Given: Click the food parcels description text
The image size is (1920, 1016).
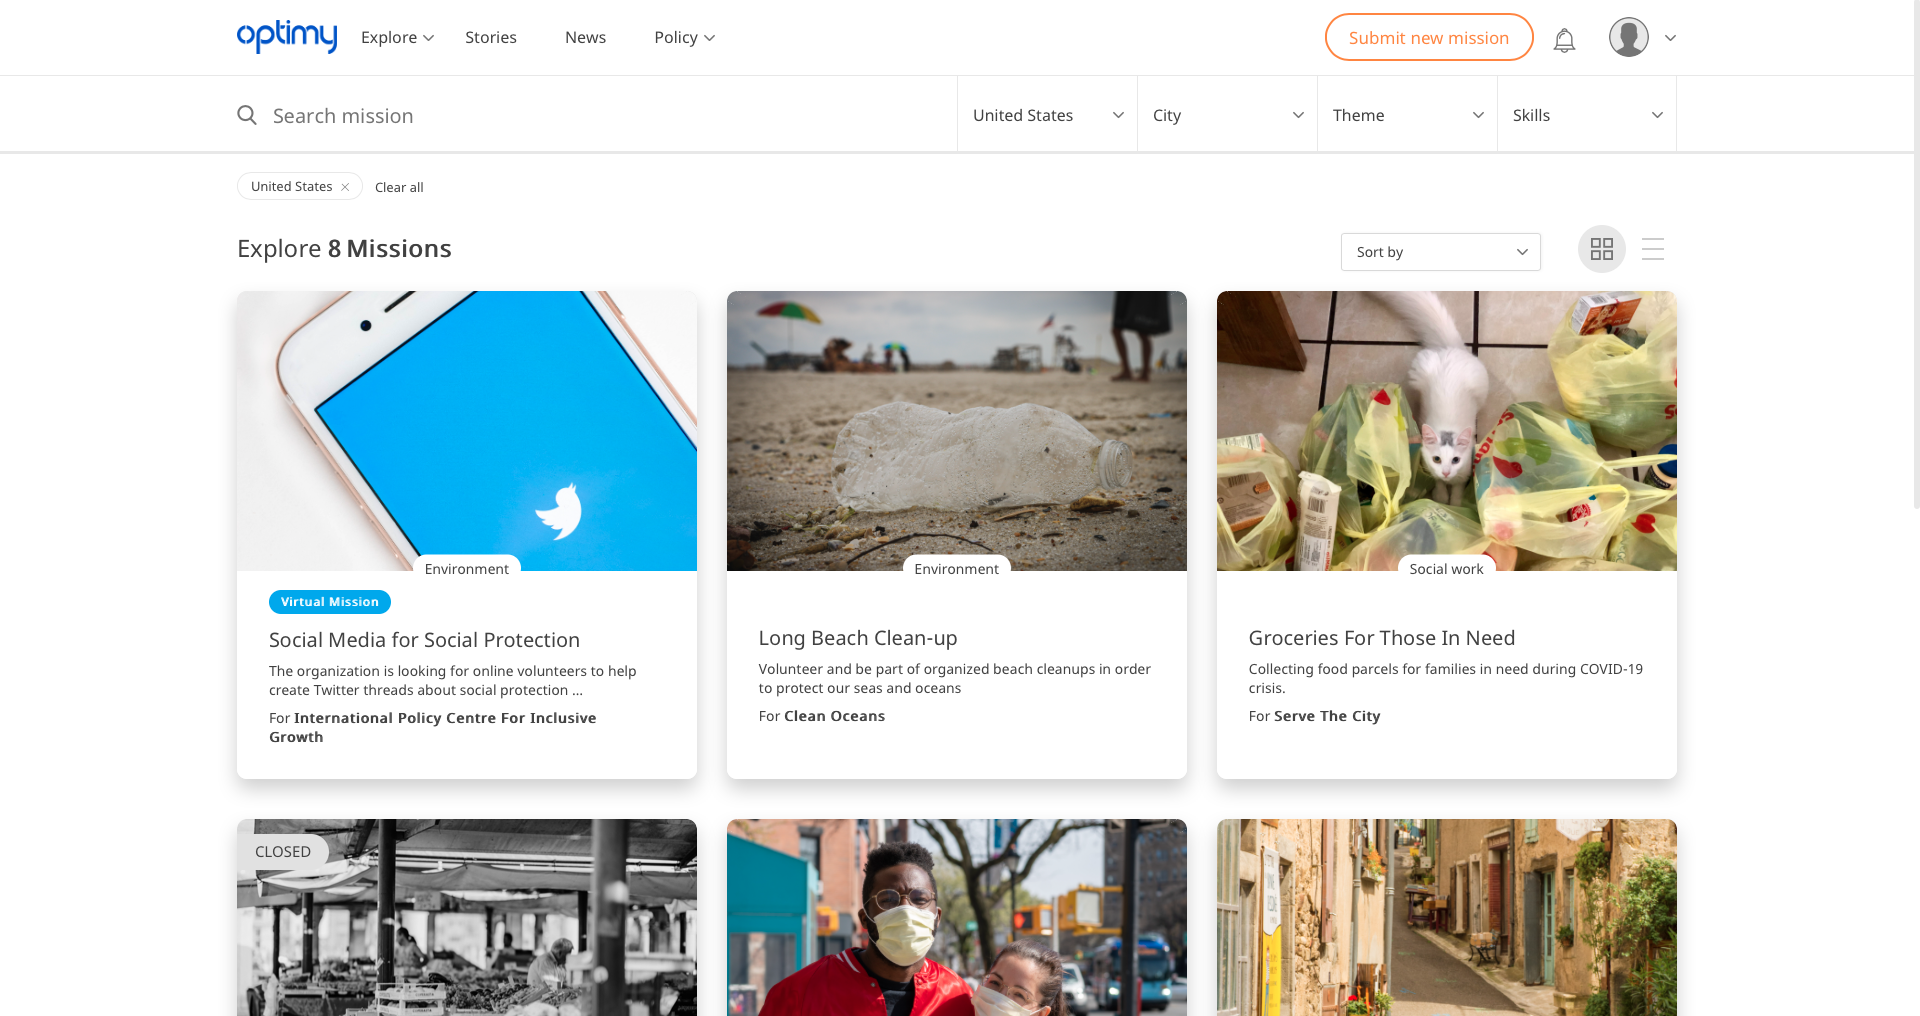Looking at the screenshot, I should (x=1446, y=678).
